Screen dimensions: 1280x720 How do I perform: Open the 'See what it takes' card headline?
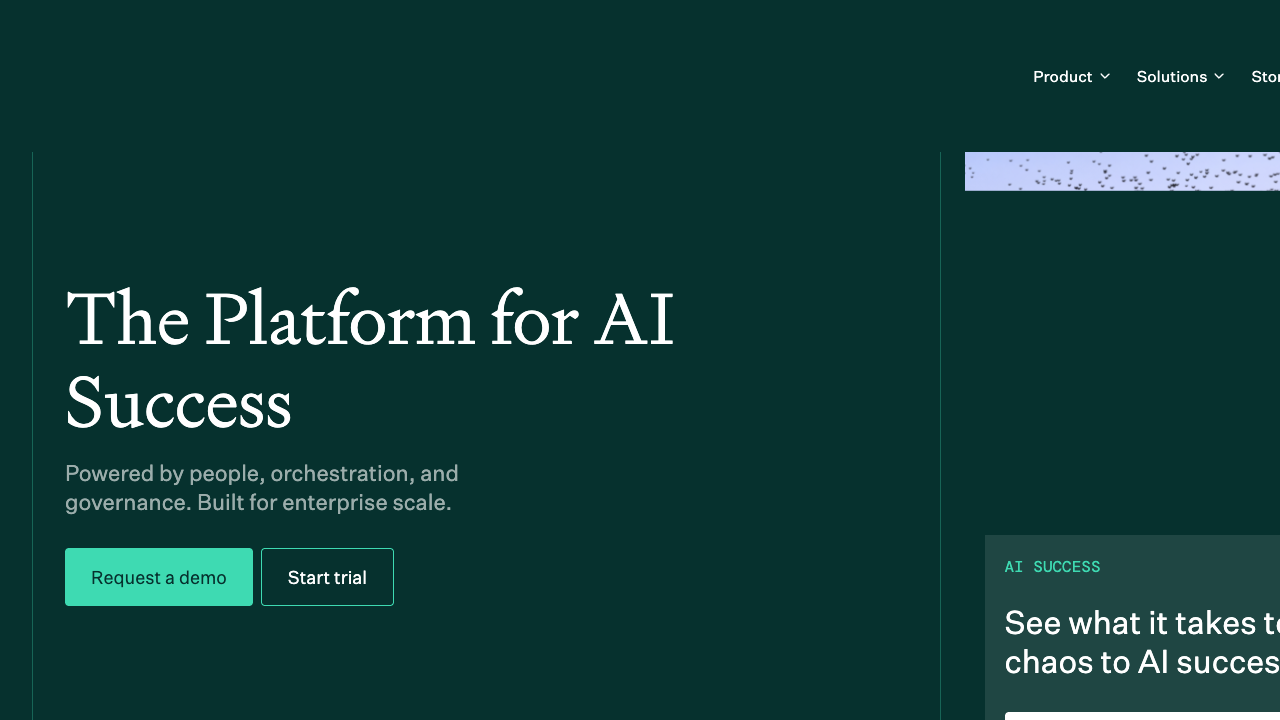tap(1142, 623)
